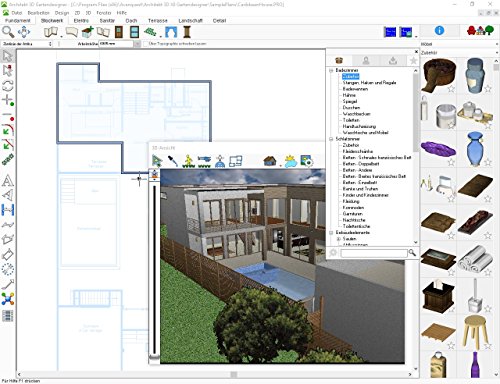500x384 pixels.
Task: Click the catalog search magnifier button
Action: click(x=412, y=253)
